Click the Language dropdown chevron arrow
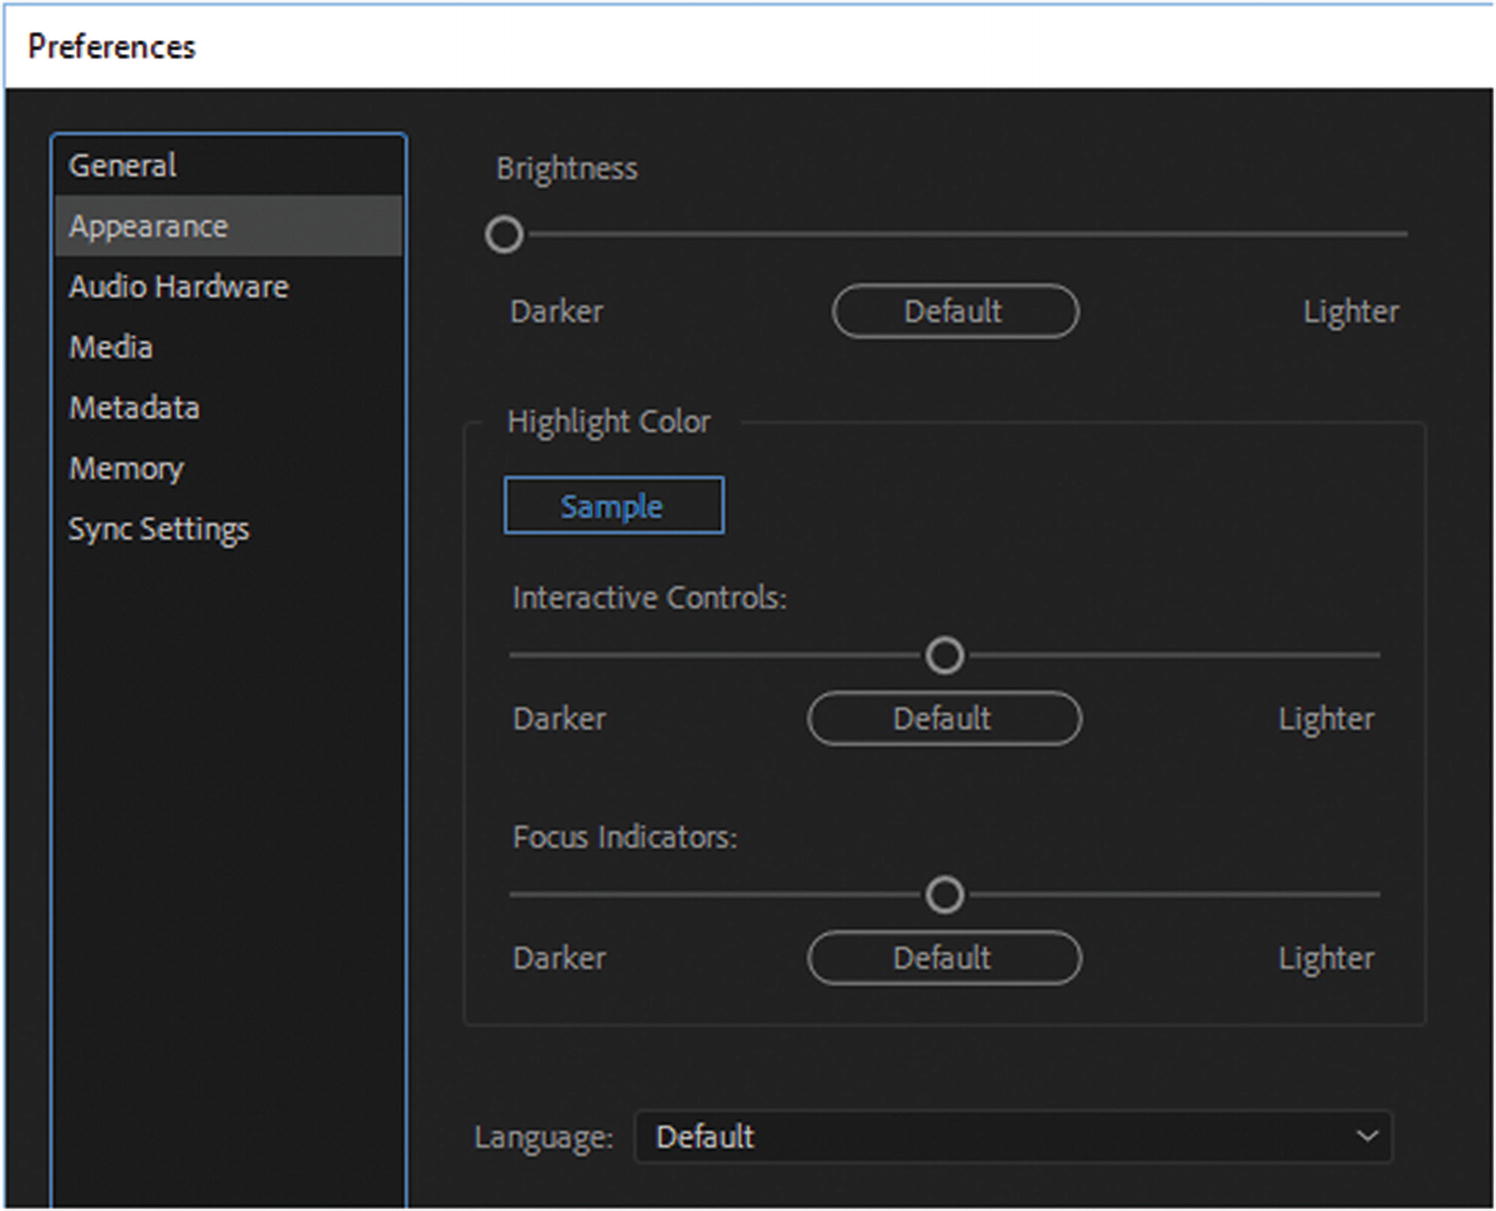Screen dimensions: 1496x1211 [x=1366, y=1136]
